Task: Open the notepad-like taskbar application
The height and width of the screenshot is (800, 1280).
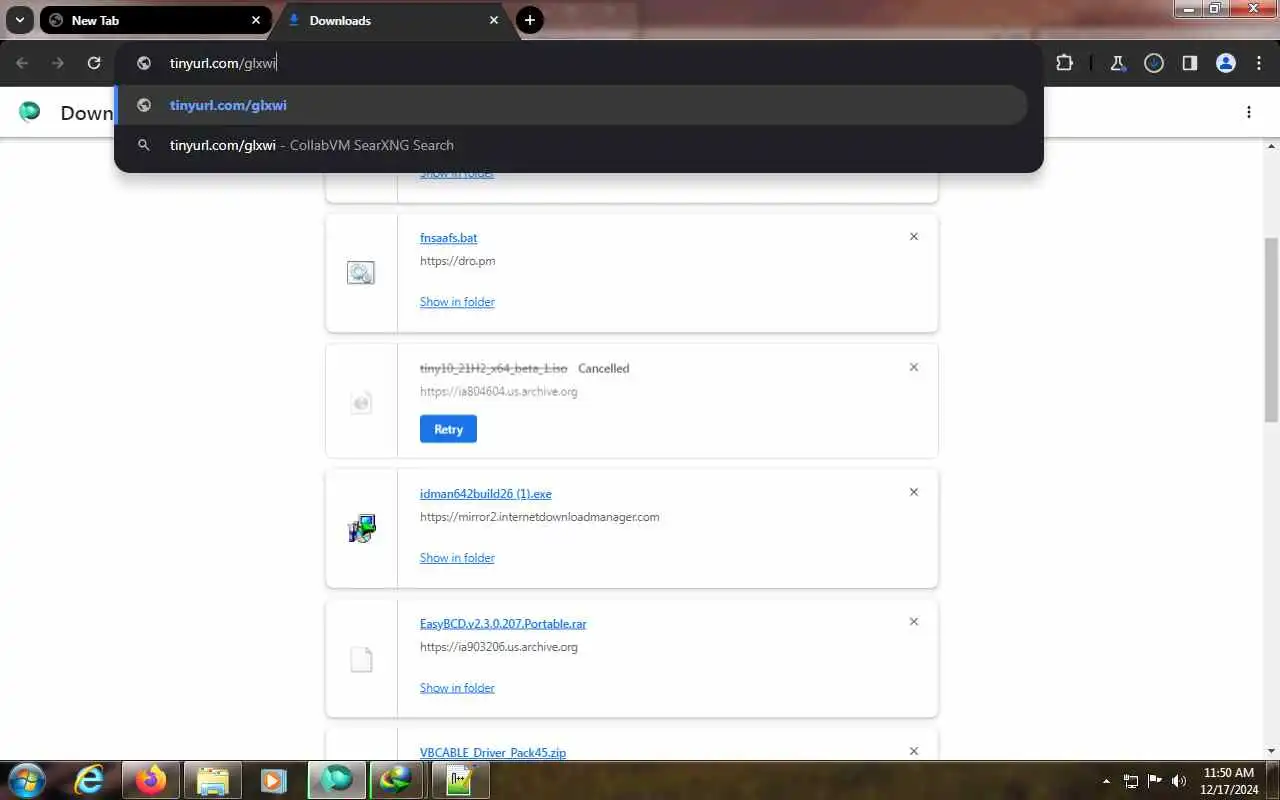Action: (x=459, y=780)
